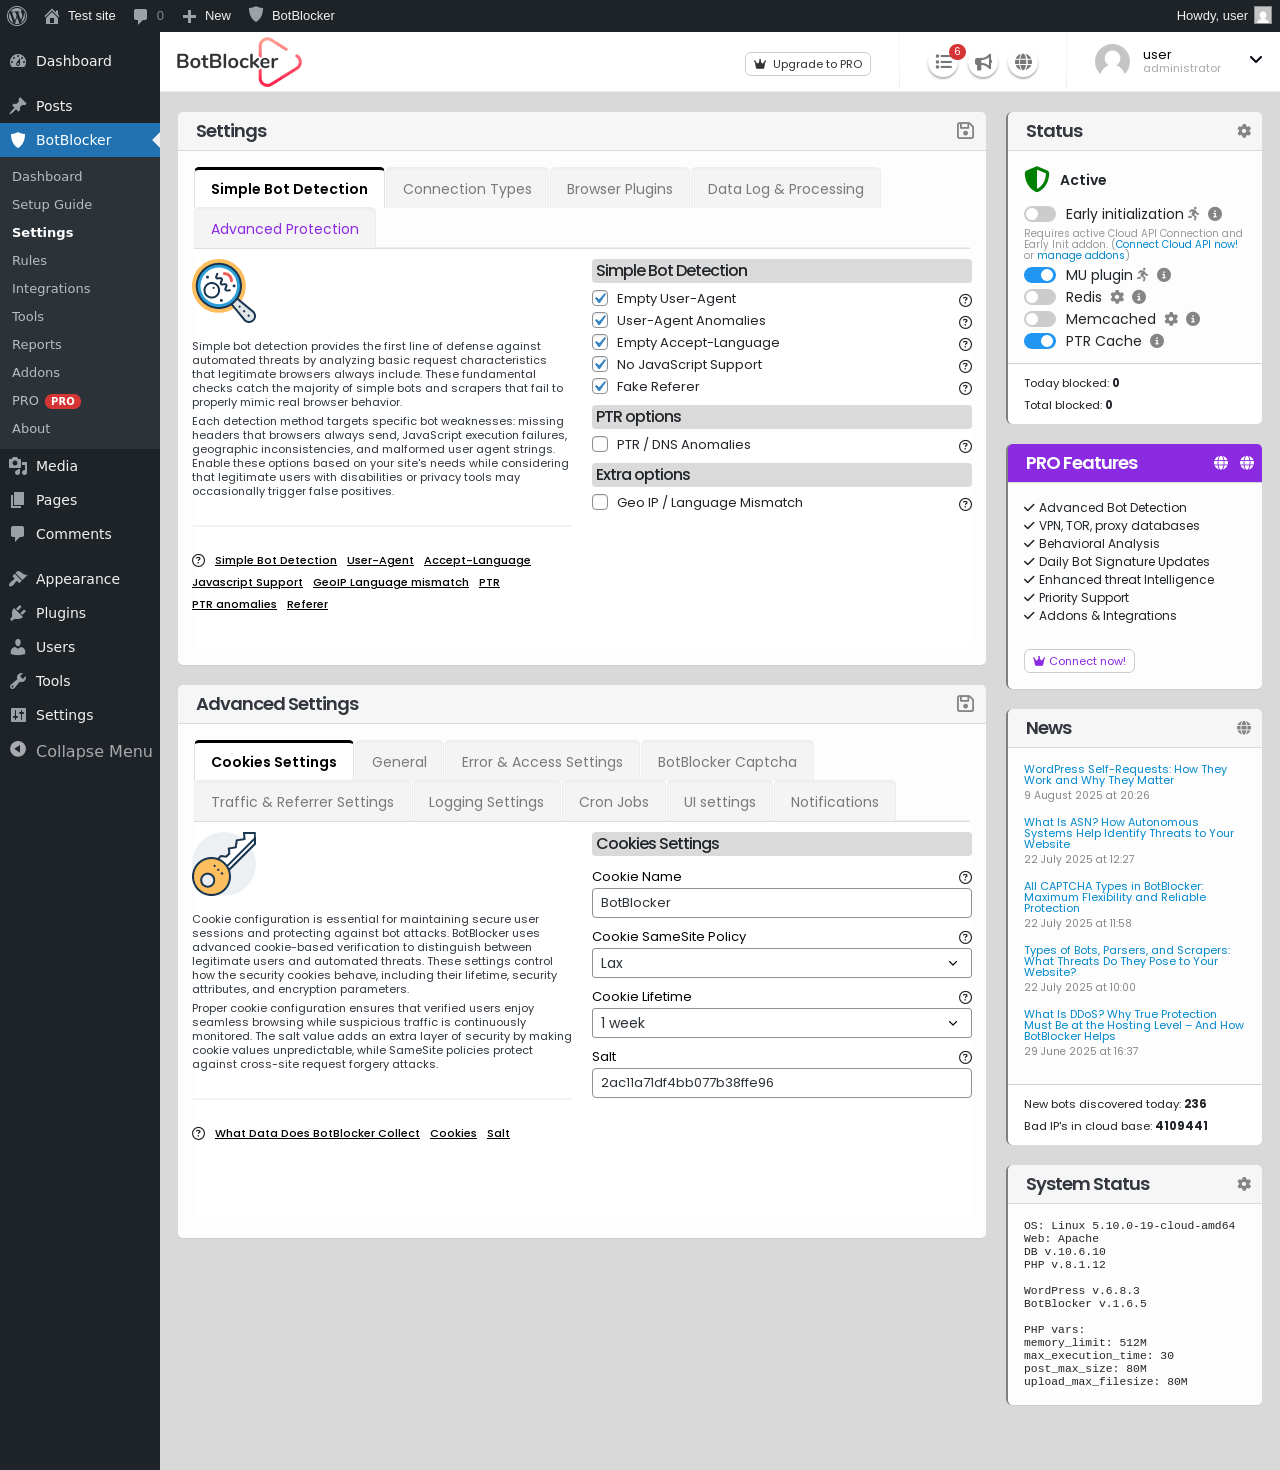
Task: Open the Status panel gear icon
Action: click(x=1244, y=131)
